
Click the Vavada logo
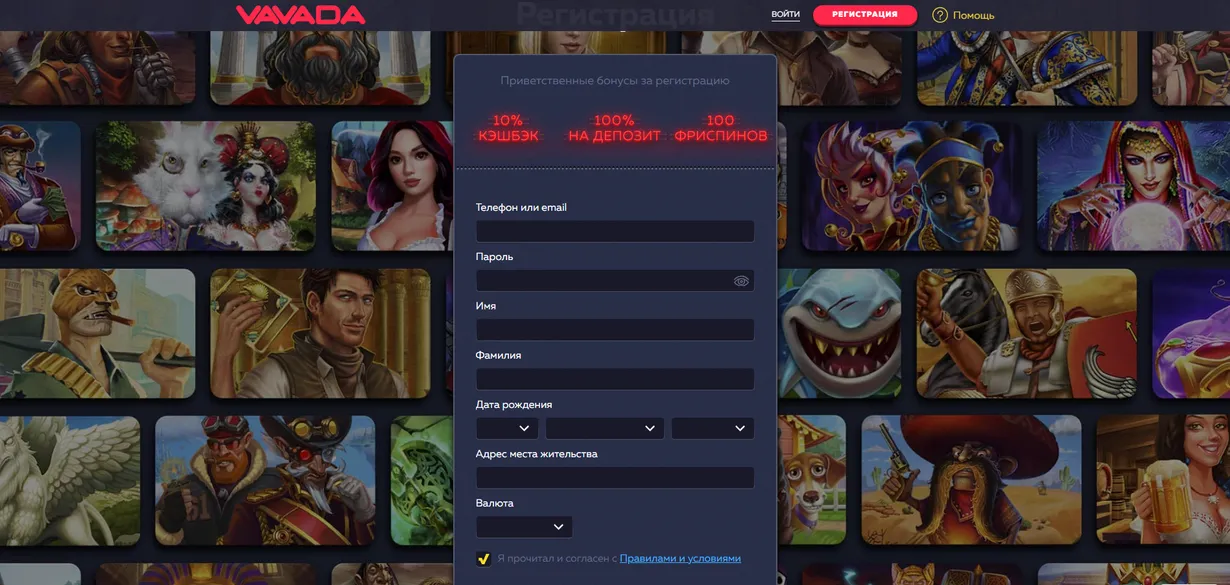point(300,15)
